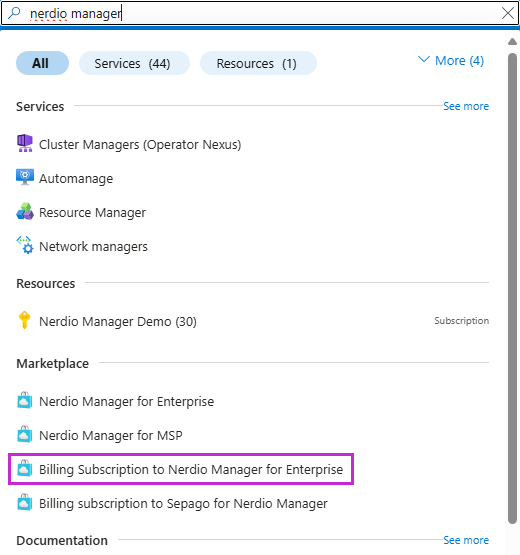Click the Cluster Managers (Operator Nexus) icon
Image resolution: width=520 pixels, height=555 pixels.
[24, 143]
